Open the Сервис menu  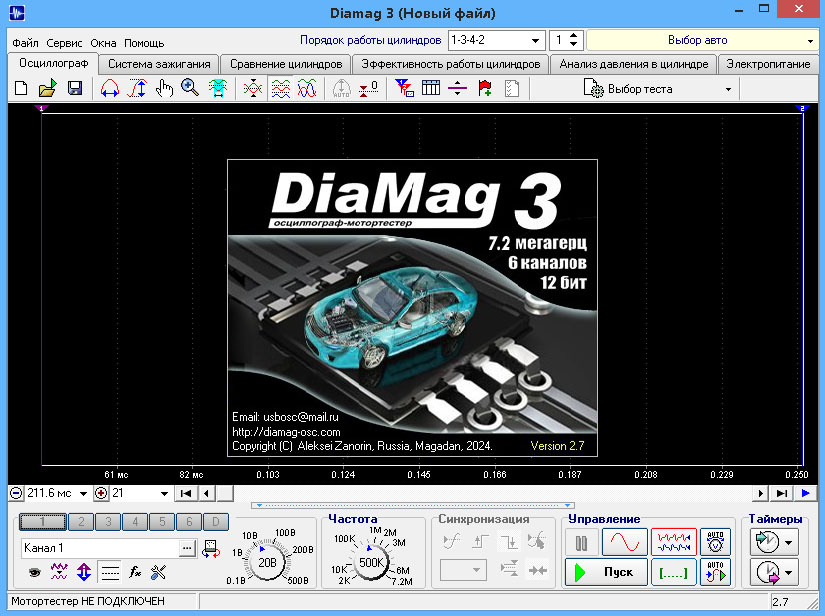coord(64,43)
